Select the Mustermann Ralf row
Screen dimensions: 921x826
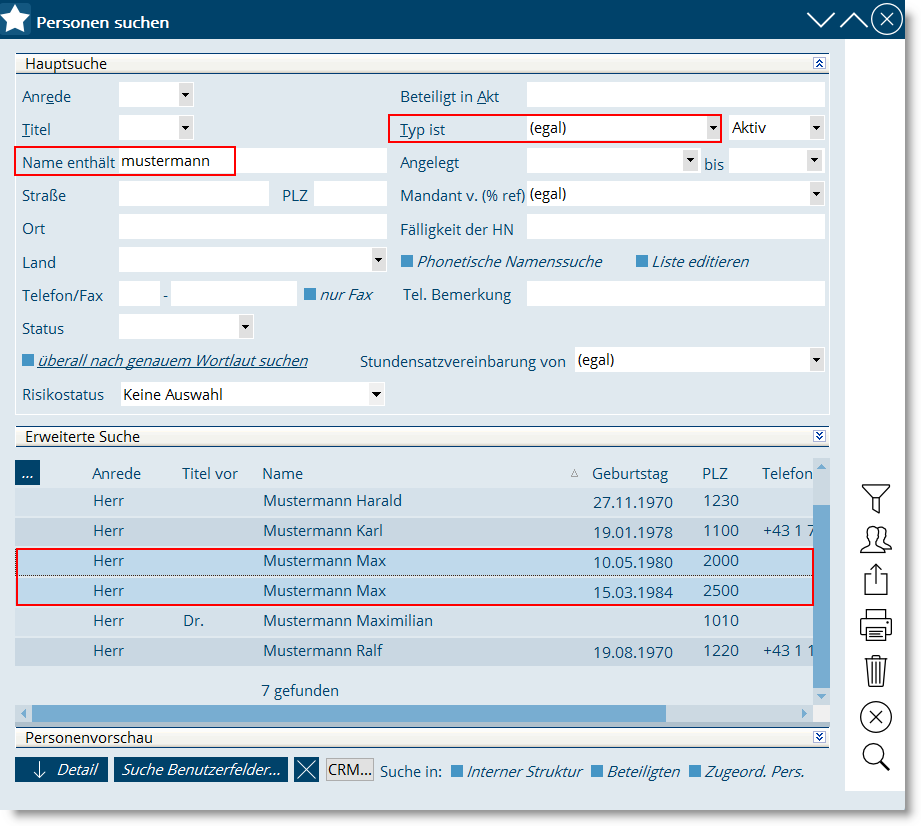[x=414, y=652]
